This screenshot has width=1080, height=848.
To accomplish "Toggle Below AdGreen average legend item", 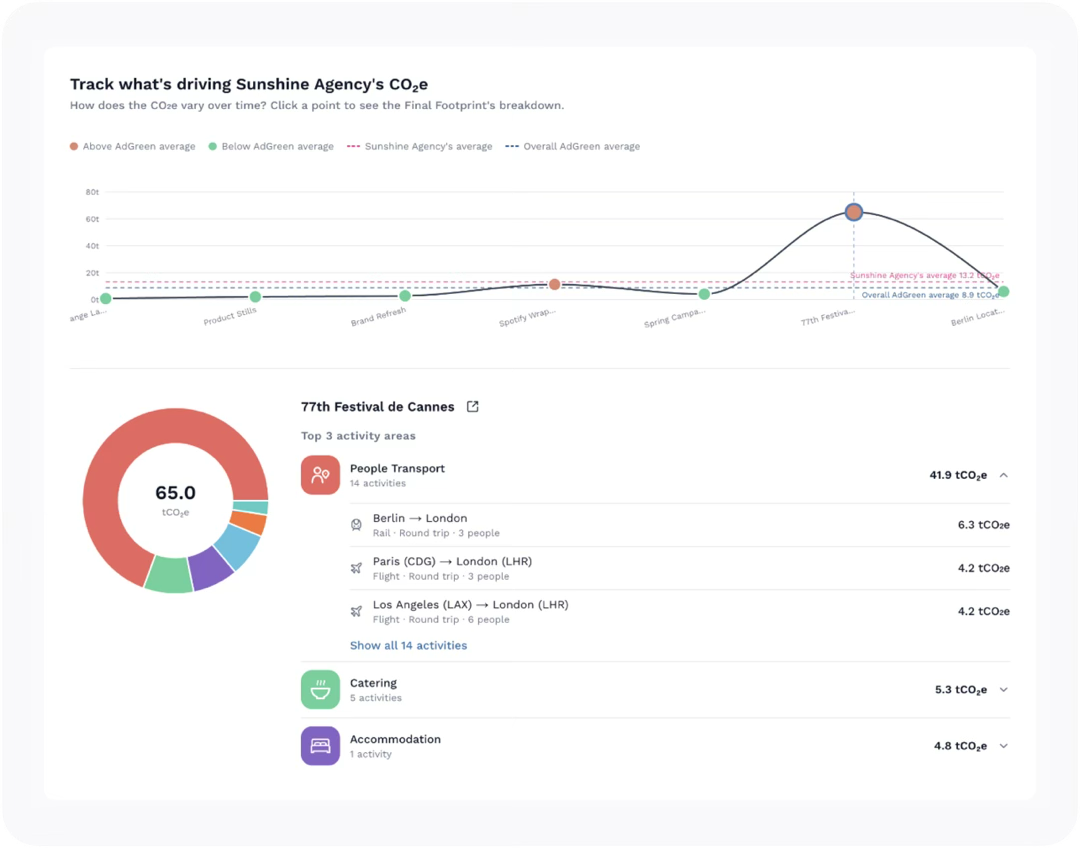I will tap(271, 146).
